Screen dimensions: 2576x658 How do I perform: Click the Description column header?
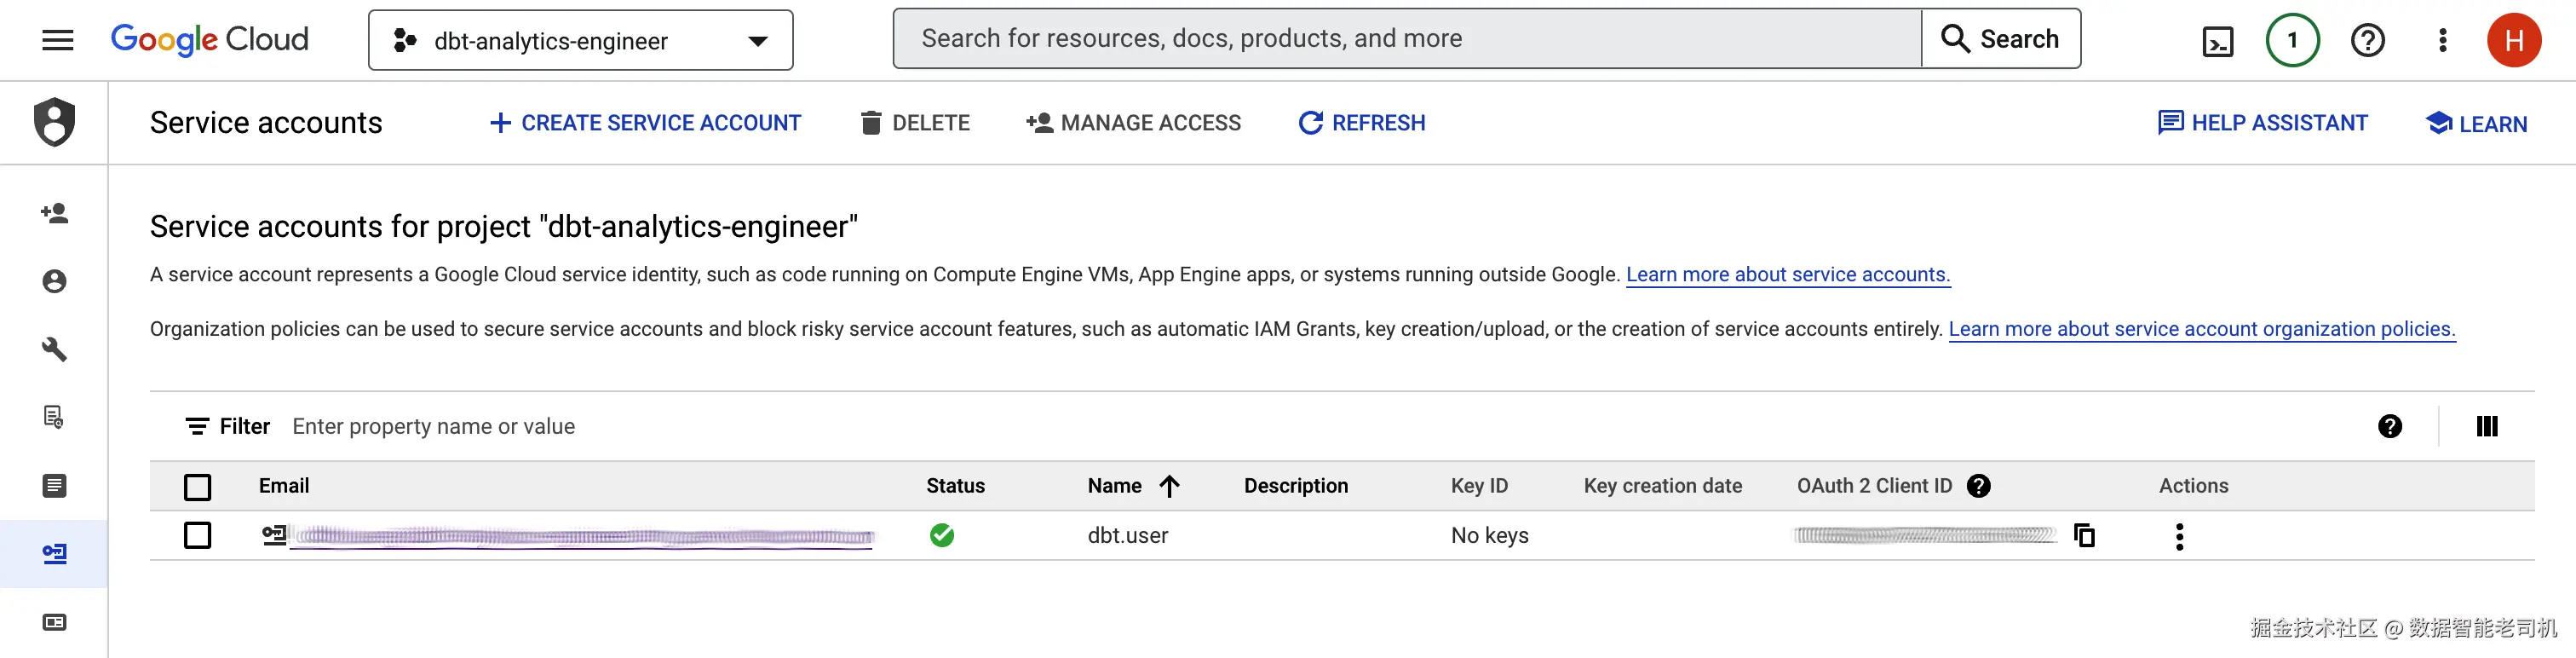(x=1296, y=486)
